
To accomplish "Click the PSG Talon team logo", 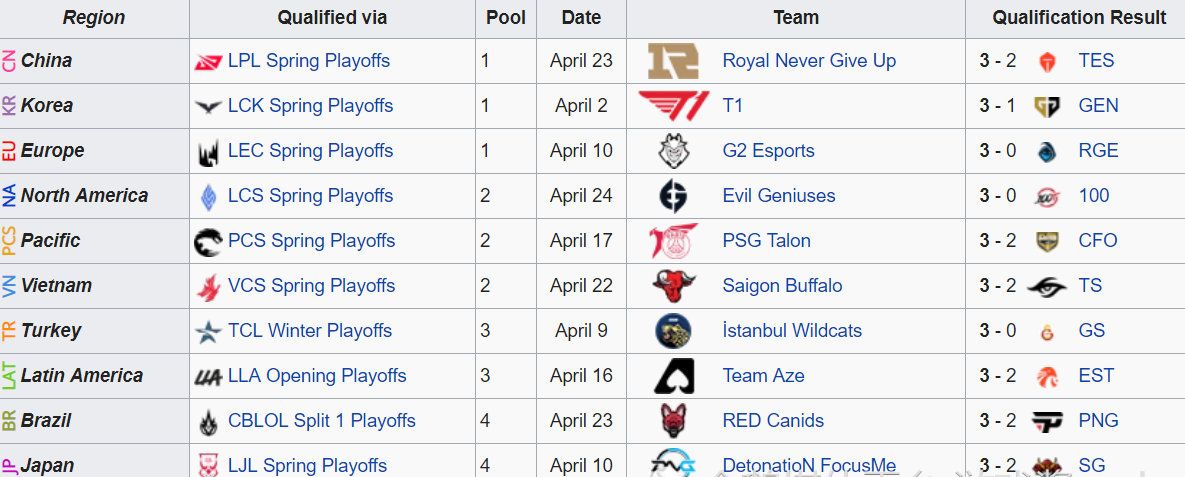I will pos(673,241).
